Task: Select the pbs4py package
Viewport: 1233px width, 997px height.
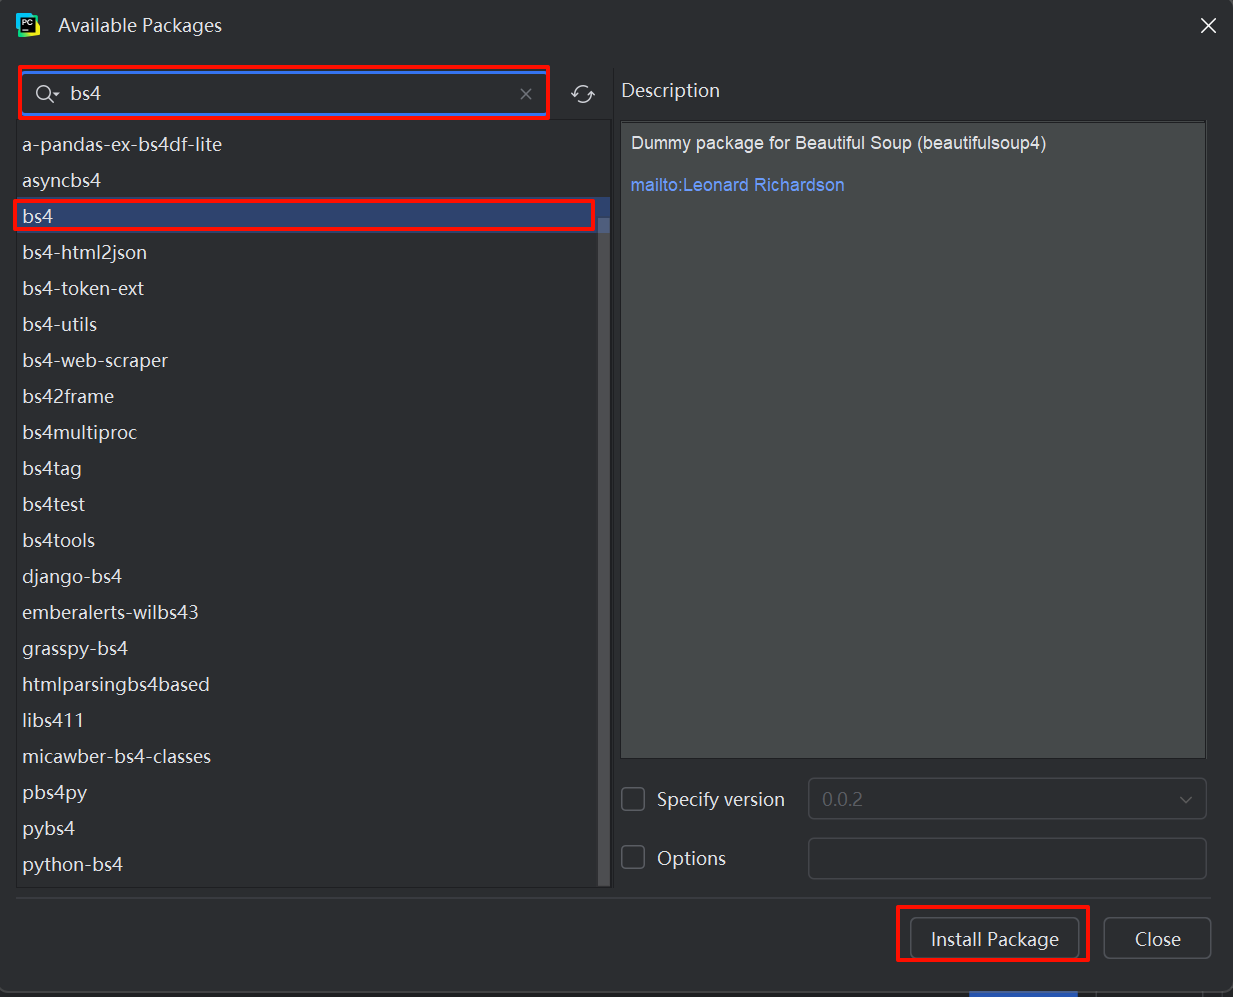Action: tap(307, 792)
